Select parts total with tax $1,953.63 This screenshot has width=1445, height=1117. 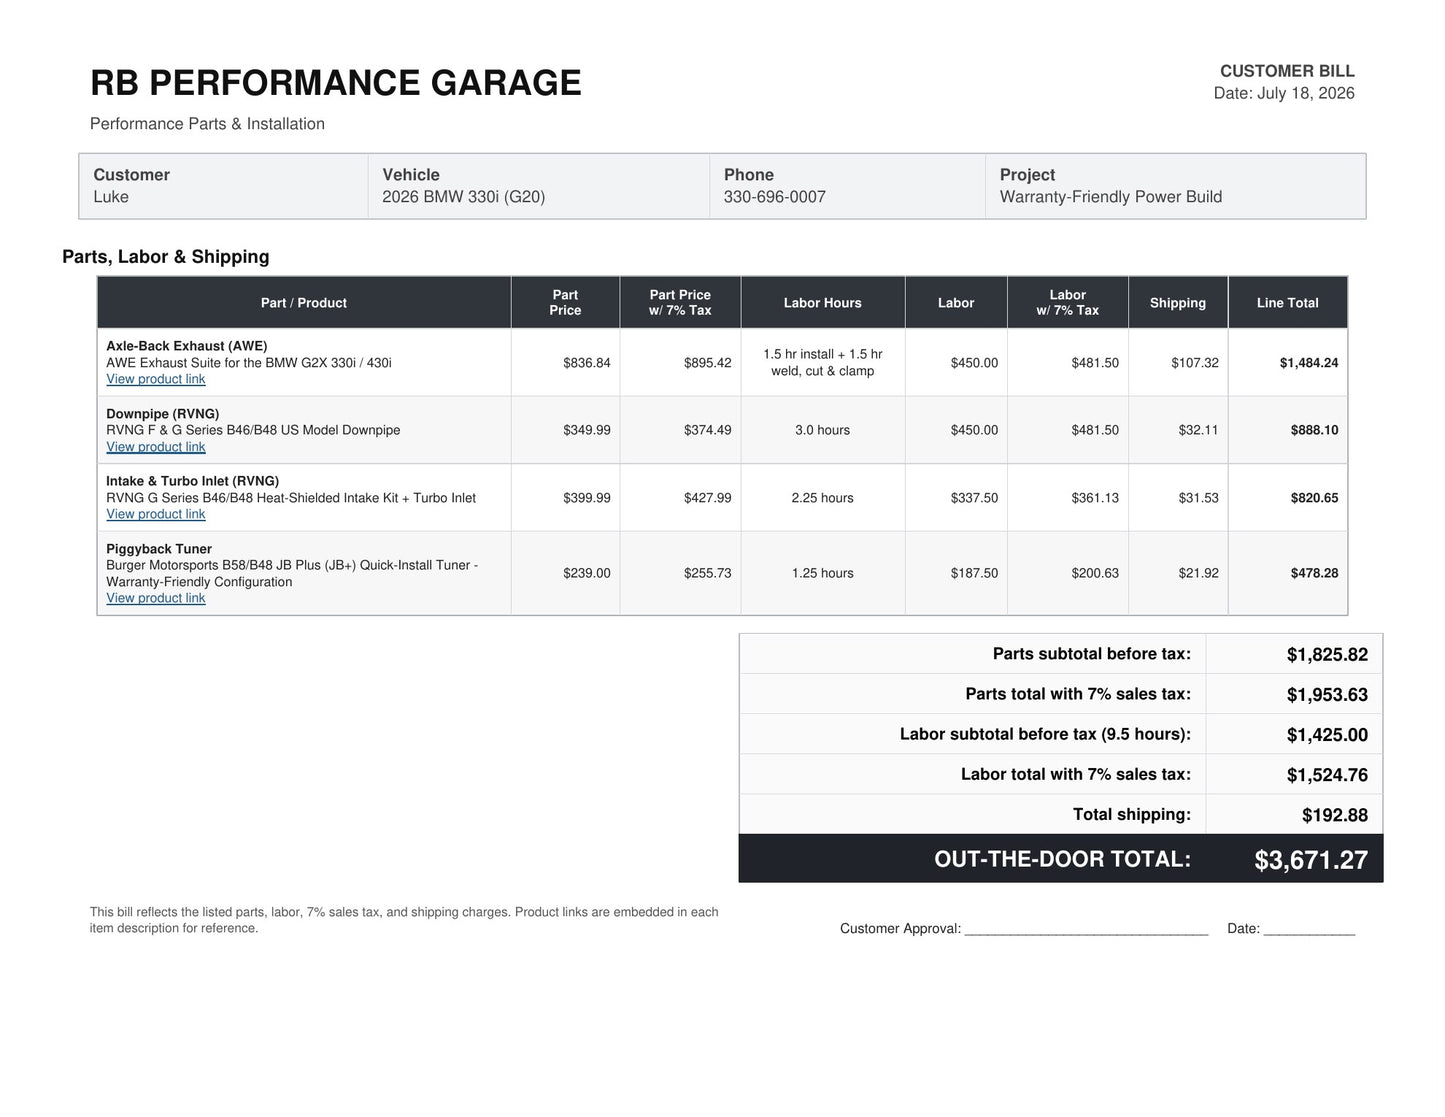click(x=1327, y=695)
